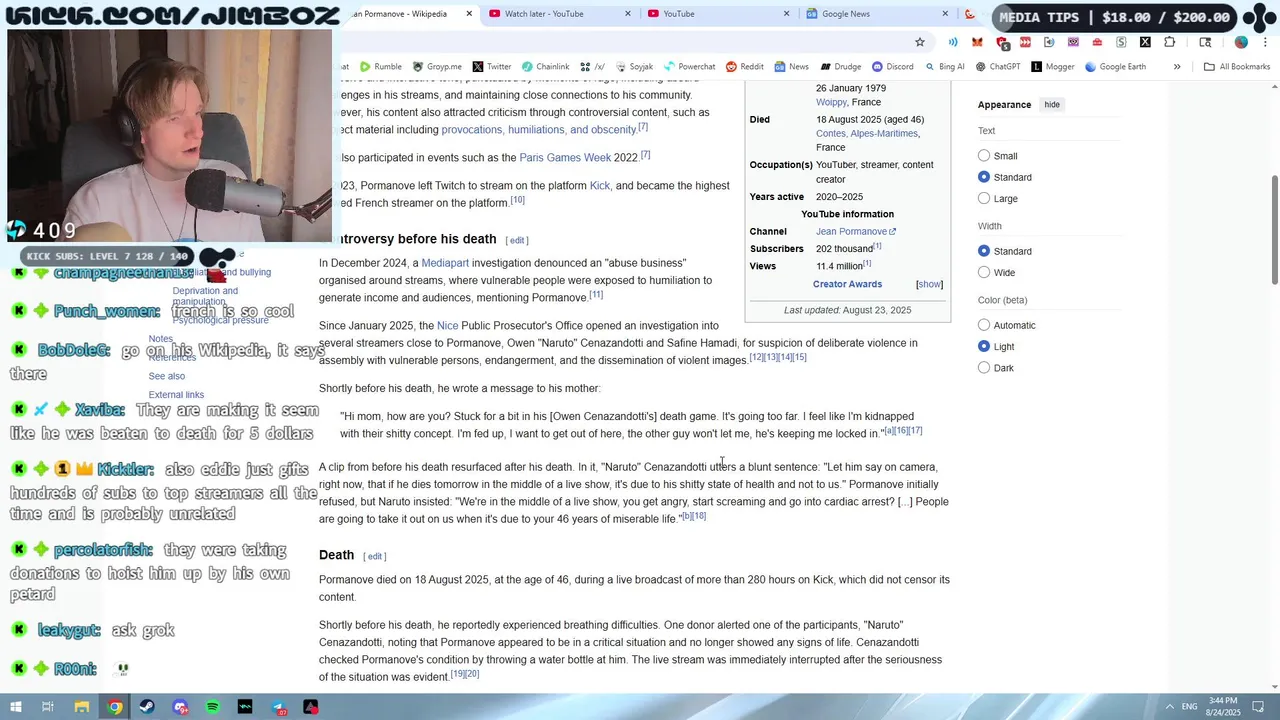
Task: Show hidden system tray icons
Action: (1170, 707)
